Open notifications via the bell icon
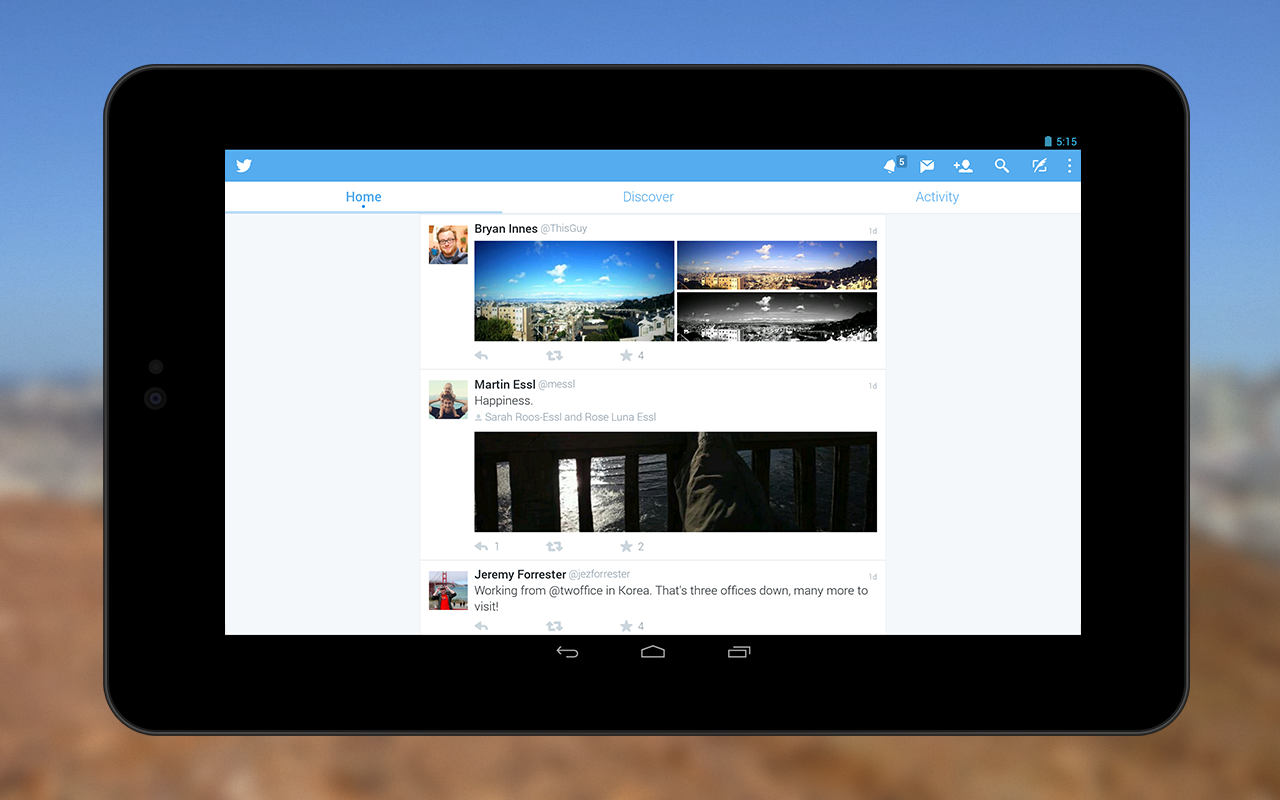The width and height of the screenshot is (1280, 800). coord(890,165)
